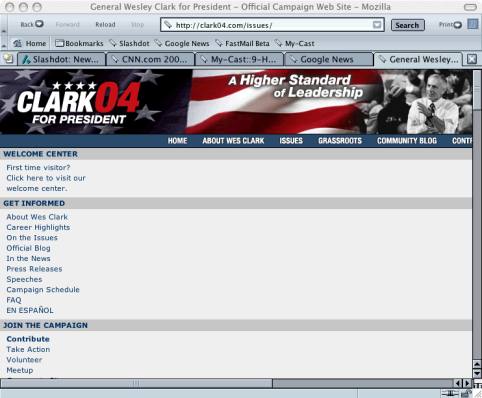
Task: Click the Mozilla throbber icon
Action: tap(473, 24)
